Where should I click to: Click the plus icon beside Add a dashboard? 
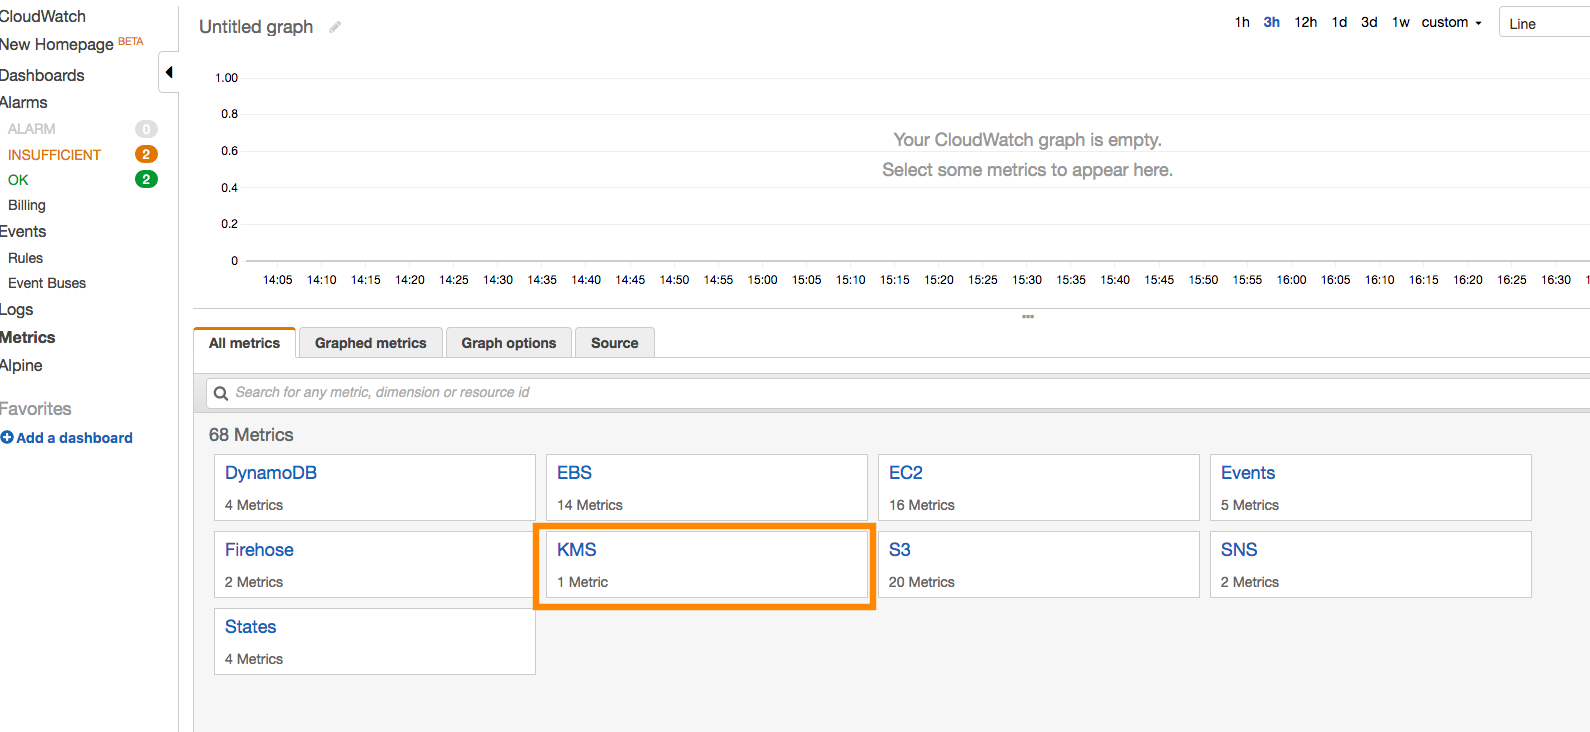[x=7, y=438]
